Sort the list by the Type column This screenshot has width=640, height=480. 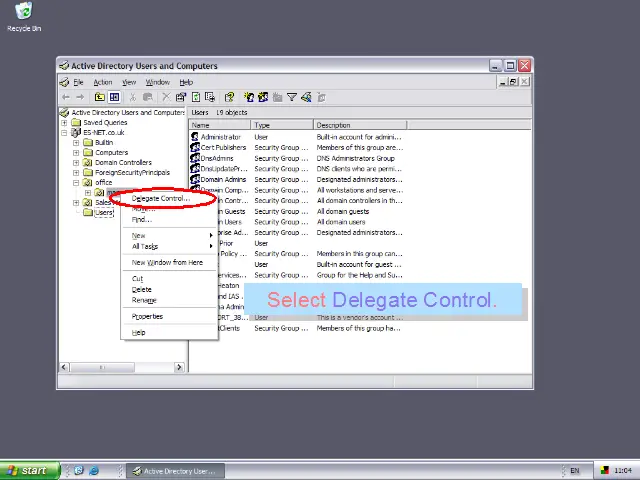pyautogui.click(x=282, y=125)
